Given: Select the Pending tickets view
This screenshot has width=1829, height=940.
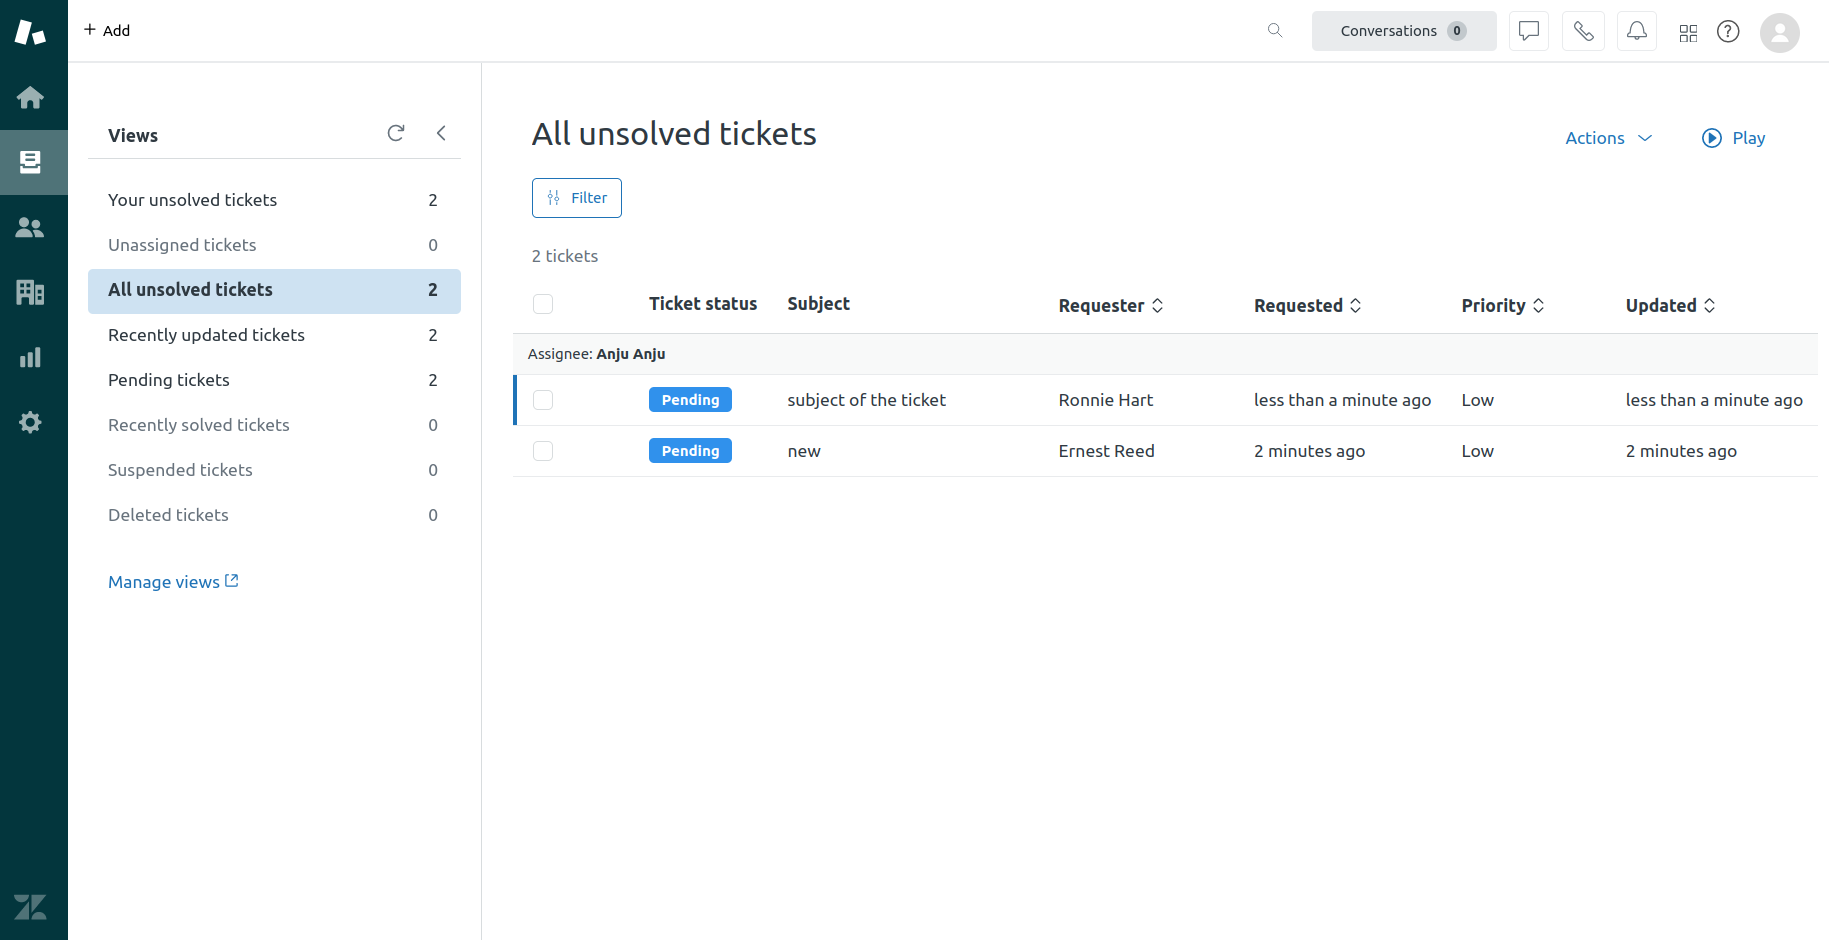Looking at the screenshot, I should click(169, 380).
